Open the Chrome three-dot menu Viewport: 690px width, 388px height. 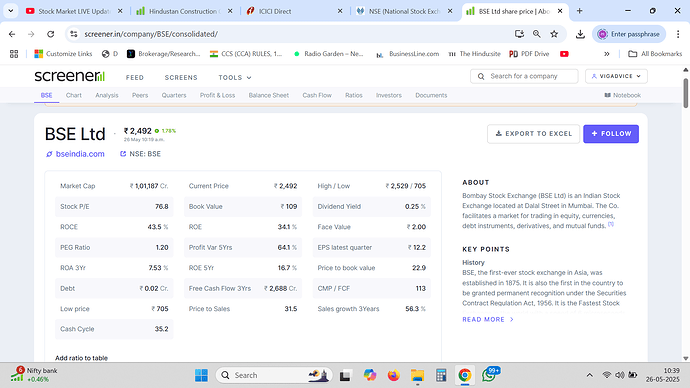(x=678, y=34)
